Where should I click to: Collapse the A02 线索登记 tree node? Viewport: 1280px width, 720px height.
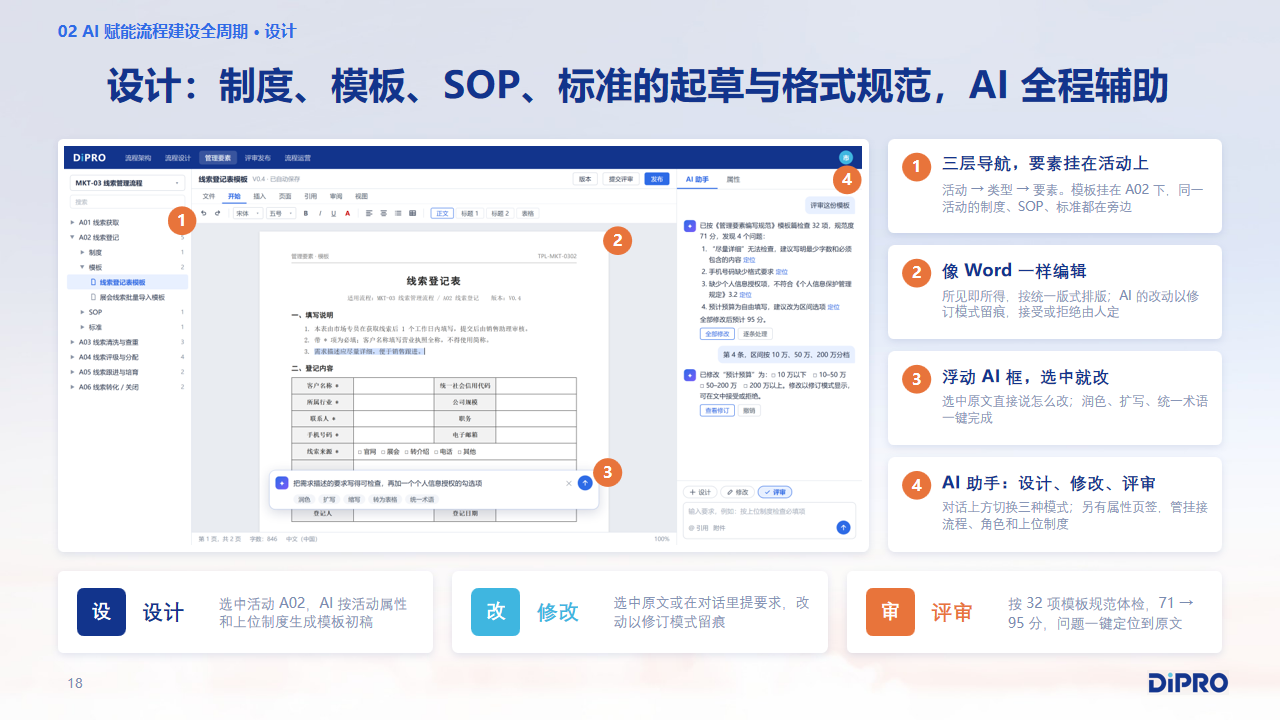coord(72,237)
